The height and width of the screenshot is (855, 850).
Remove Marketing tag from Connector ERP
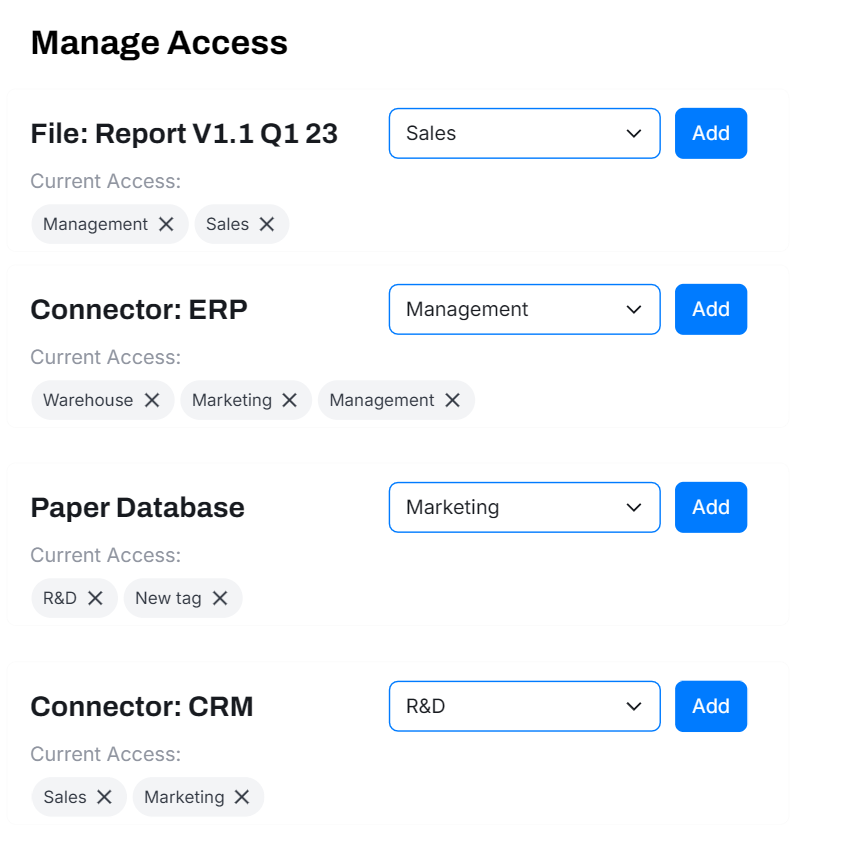pos(290,400)
